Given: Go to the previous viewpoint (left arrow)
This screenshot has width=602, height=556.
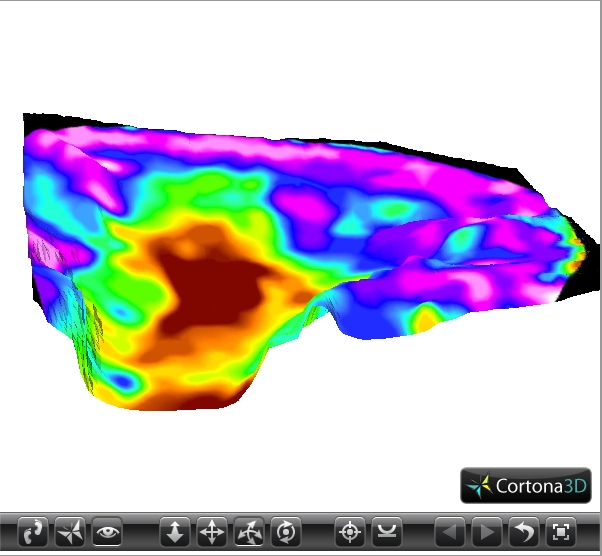Looking at the screenshot, I should coord(450,532).
